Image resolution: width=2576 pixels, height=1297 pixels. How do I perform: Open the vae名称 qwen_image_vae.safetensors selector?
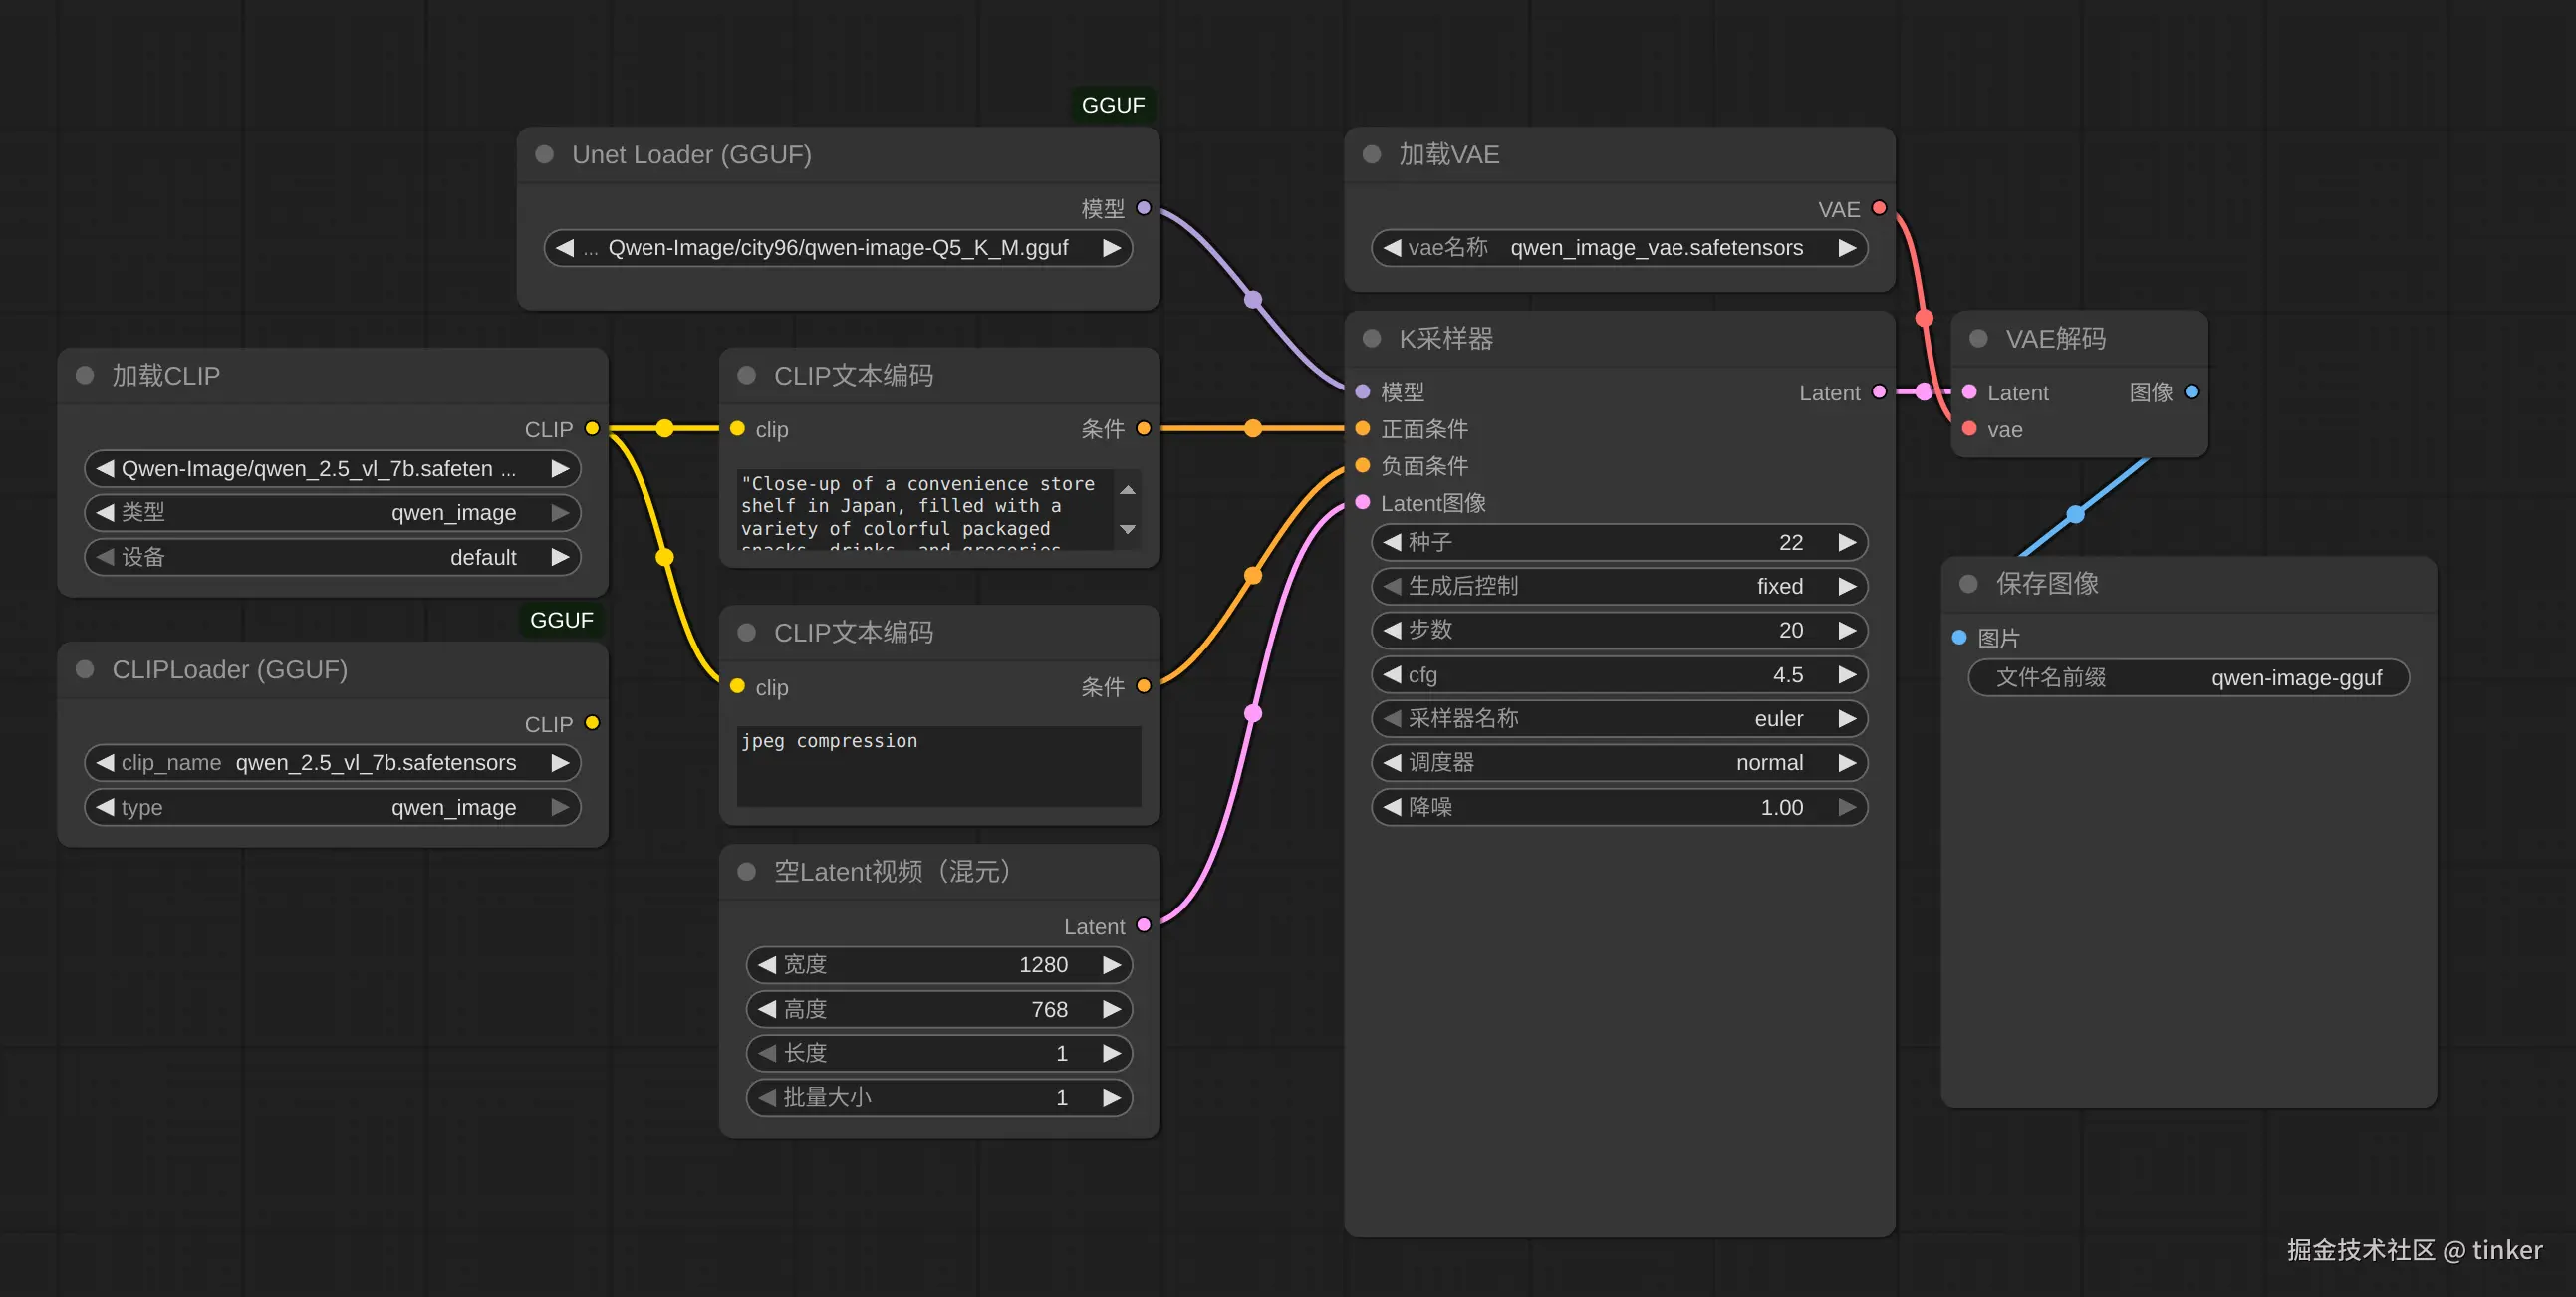[1619, 248]
